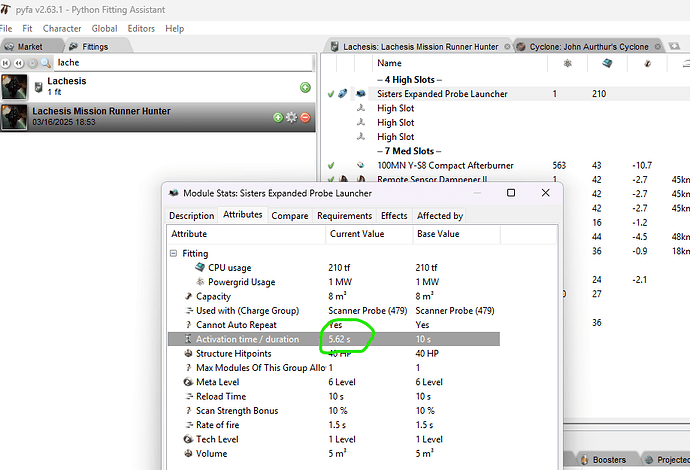Click the CPU usage chip icon in attributes
The width and height of the screenshot is (690, 470).
(200, 267)
